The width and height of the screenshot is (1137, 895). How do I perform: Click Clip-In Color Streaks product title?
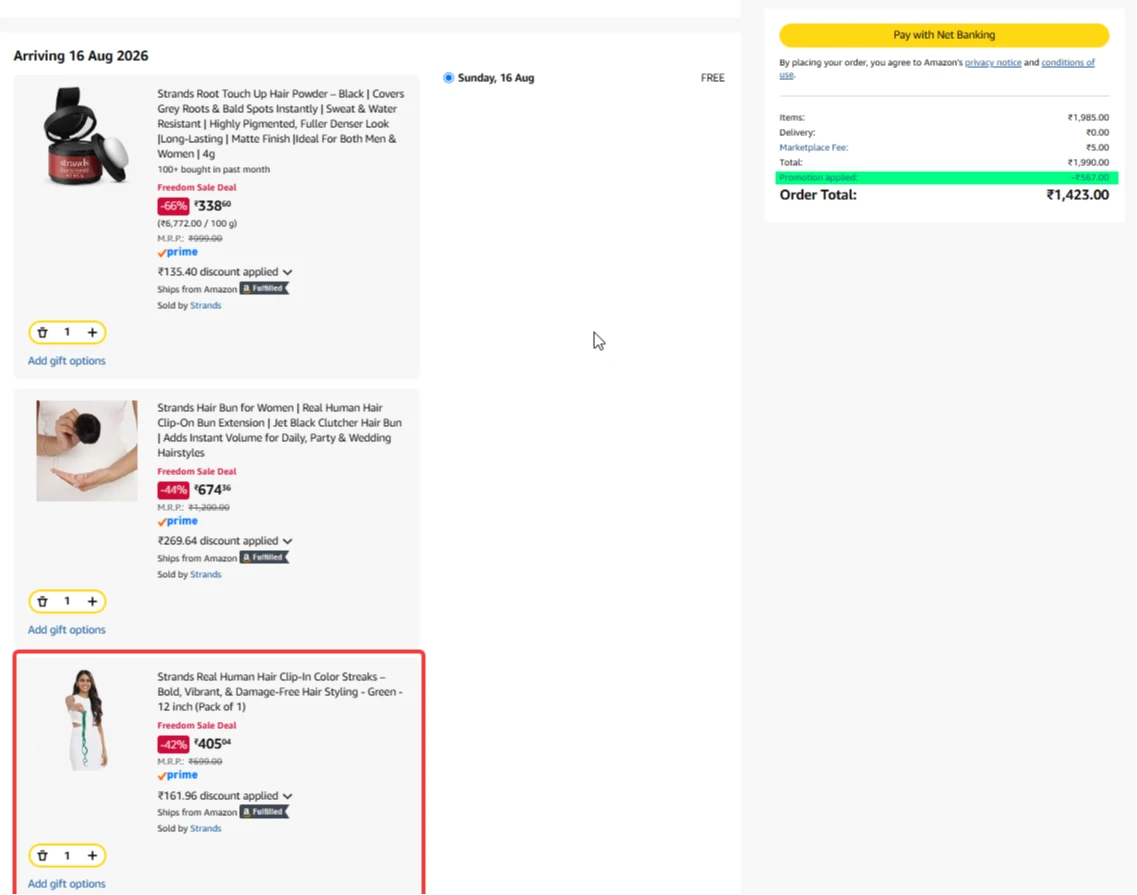[x=280, y=691]
